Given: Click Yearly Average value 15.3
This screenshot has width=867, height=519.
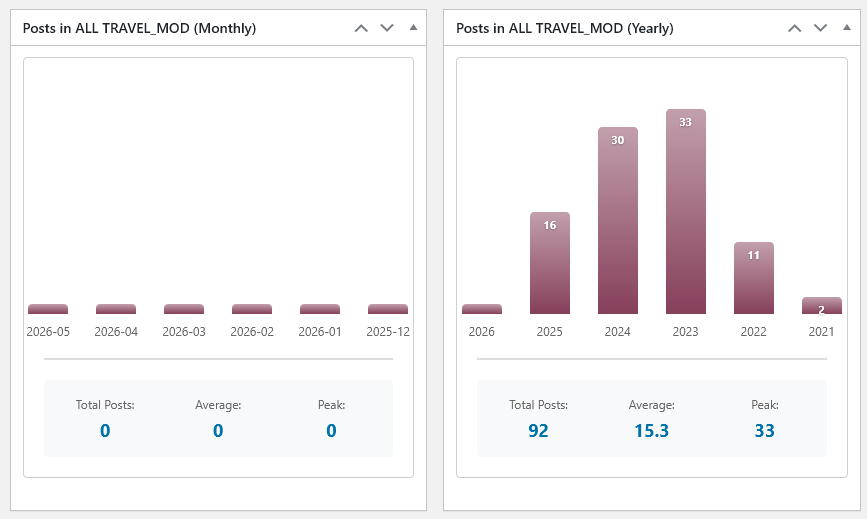Looking at the screenshot, I should click(651, 431).
